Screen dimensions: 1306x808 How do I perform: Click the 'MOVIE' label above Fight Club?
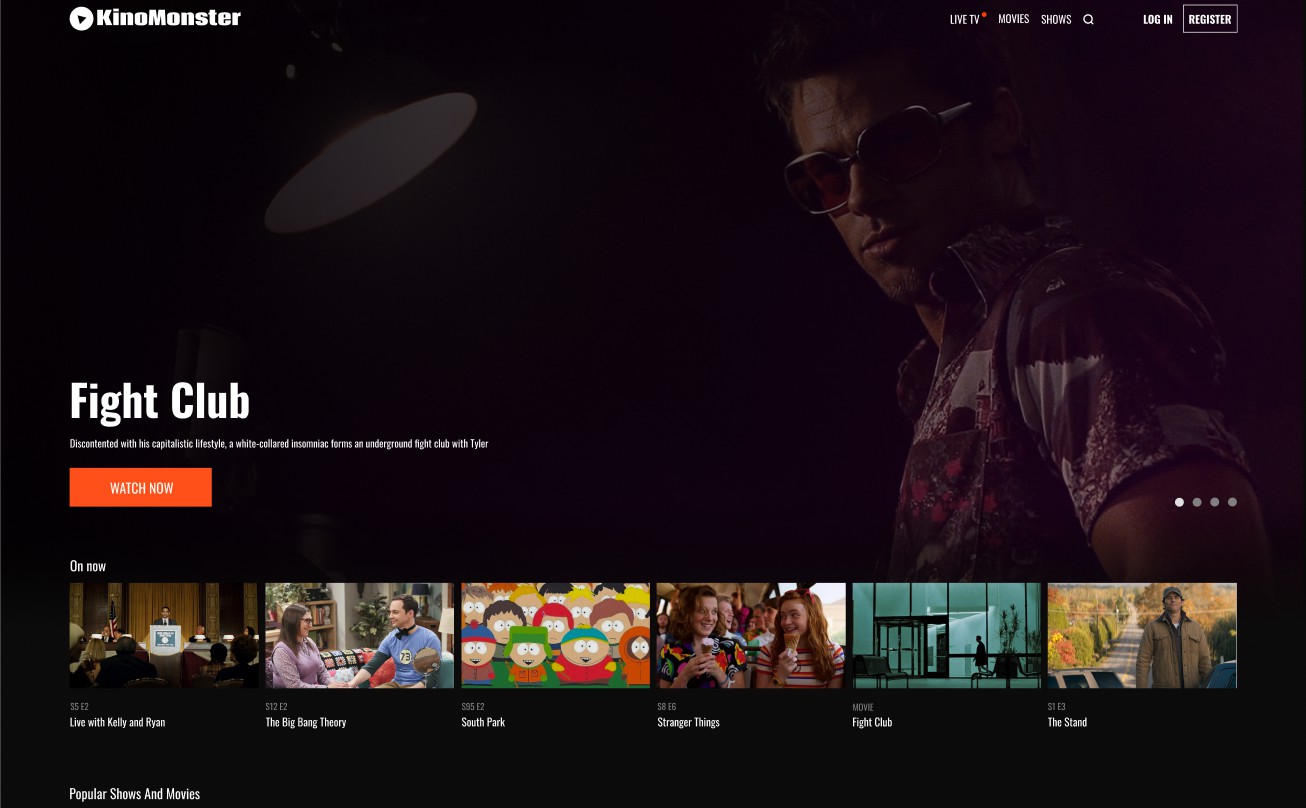tap(863, 707)
